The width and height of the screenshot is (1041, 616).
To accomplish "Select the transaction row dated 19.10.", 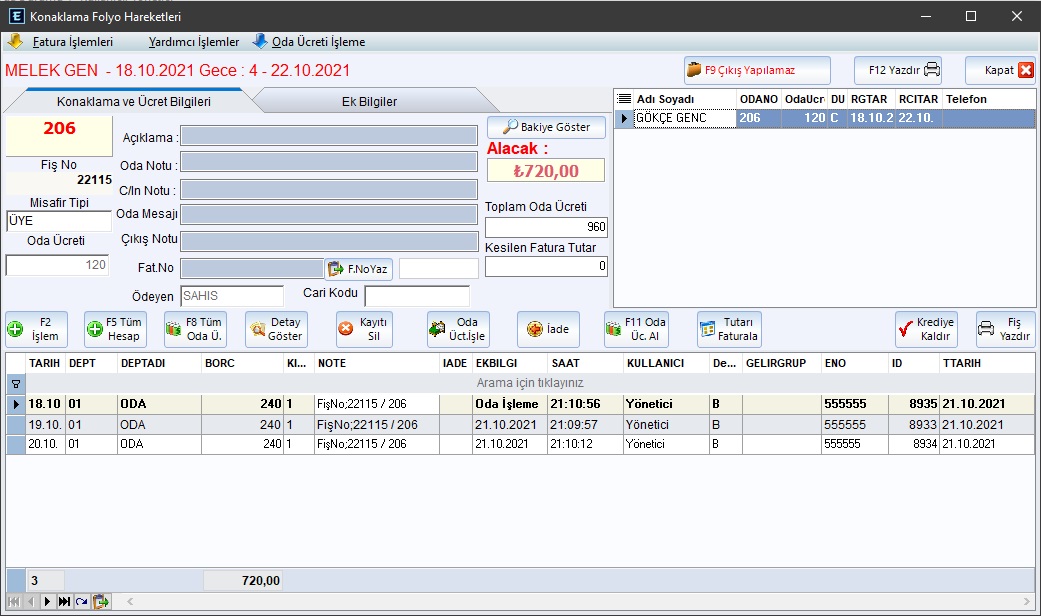I will click(520, 424).
